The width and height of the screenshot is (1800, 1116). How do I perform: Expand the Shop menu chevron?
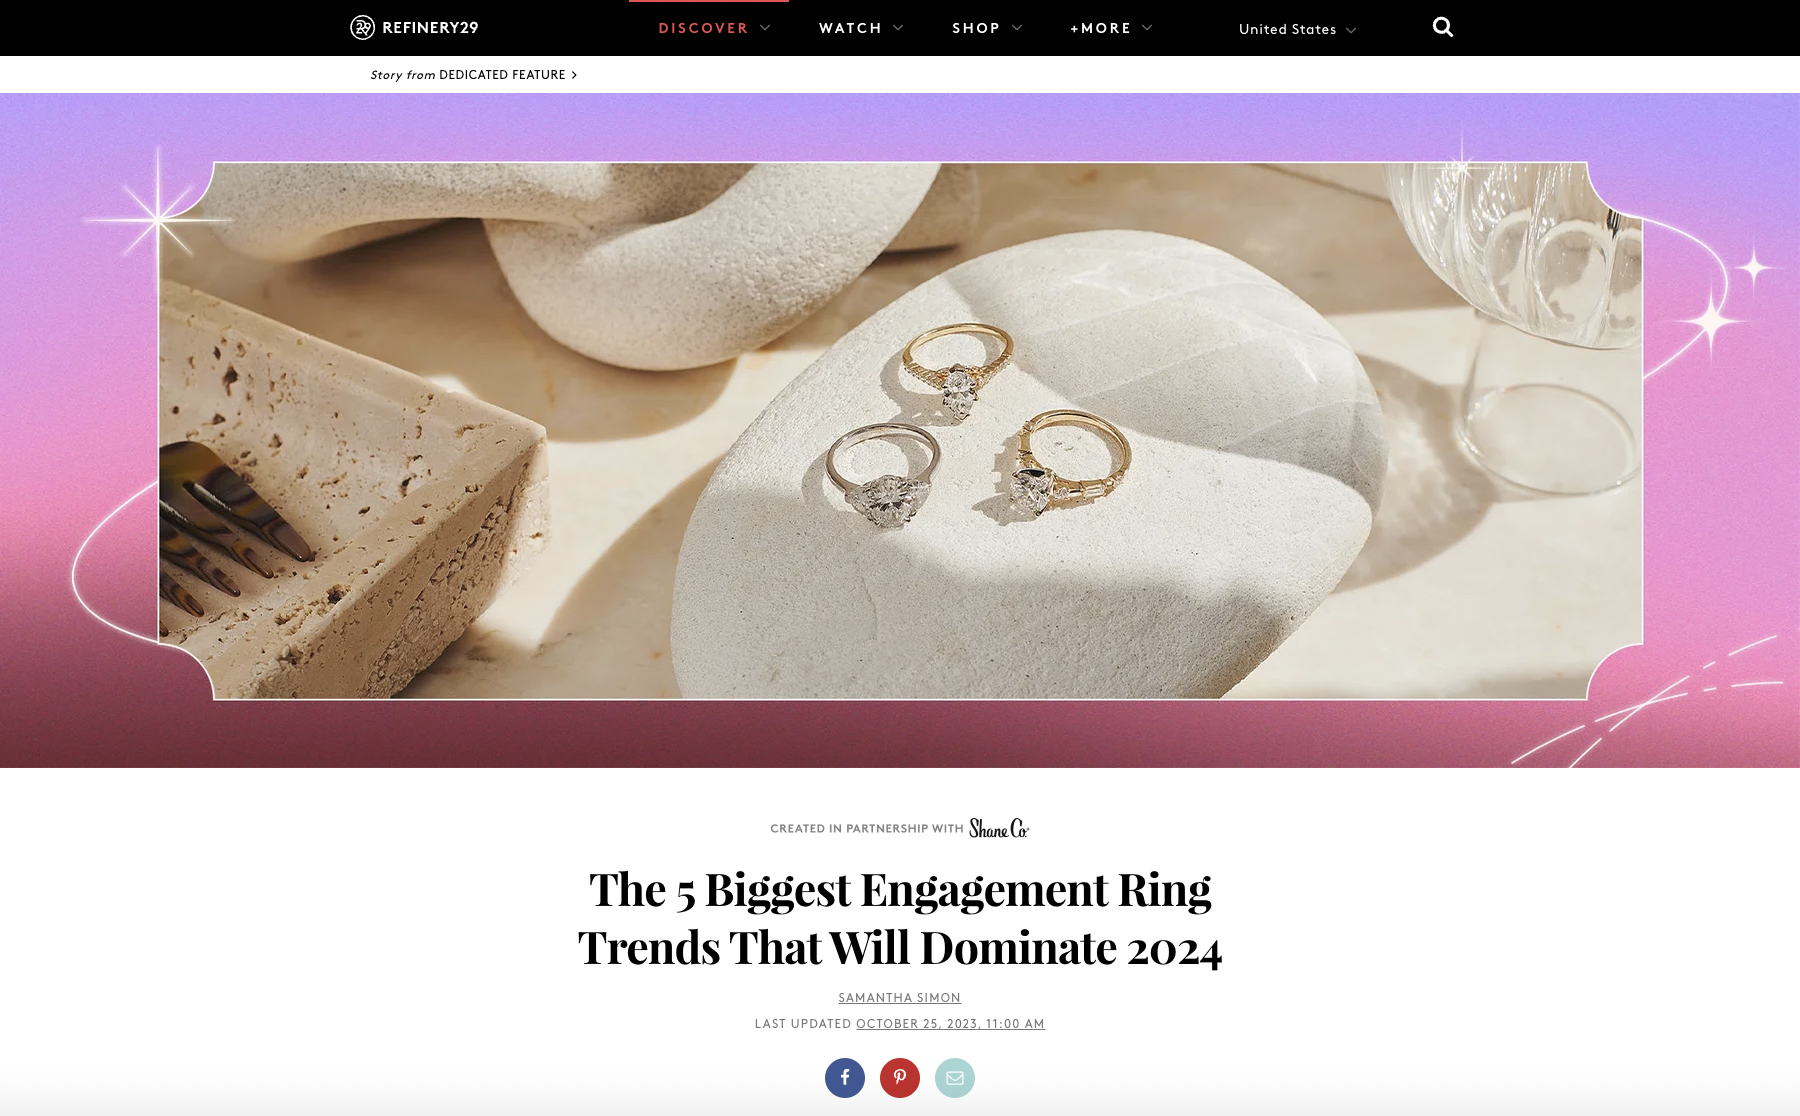pyautogui.click(x=1017, y=28)
